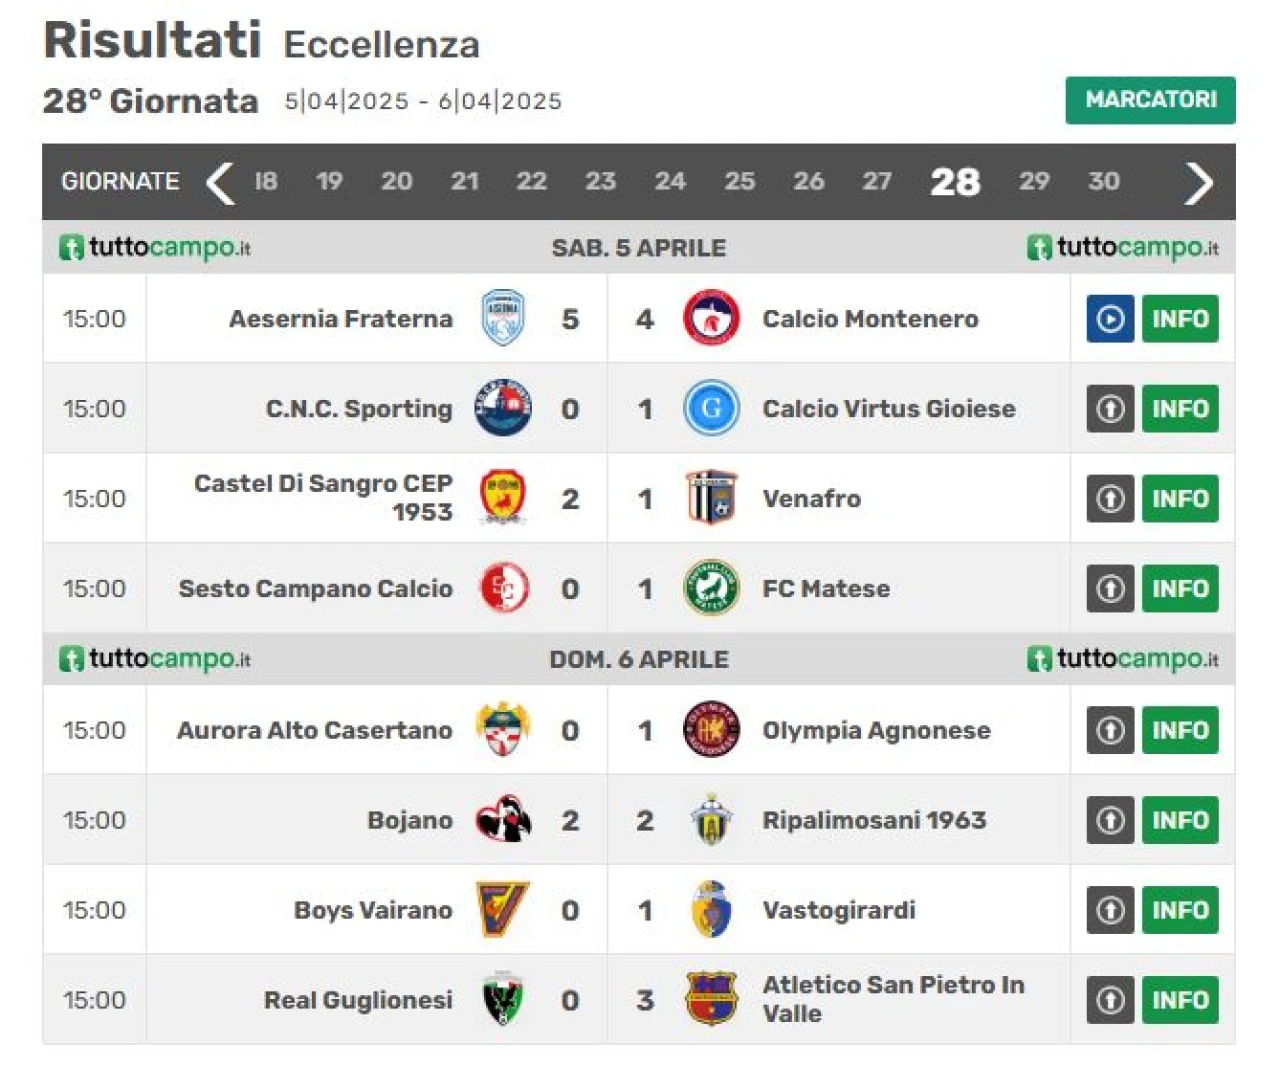Open INFO for Castel Di Sangro match
Viewport: 1280px width, 1066px height.
click(x=1180, y=499)
